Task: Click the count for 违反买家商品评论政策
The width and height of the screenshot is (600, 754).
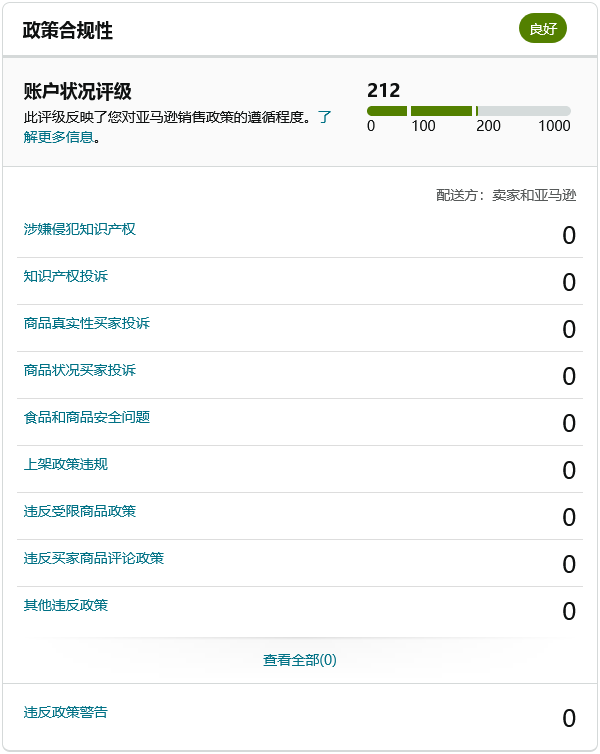Action: 569,565
